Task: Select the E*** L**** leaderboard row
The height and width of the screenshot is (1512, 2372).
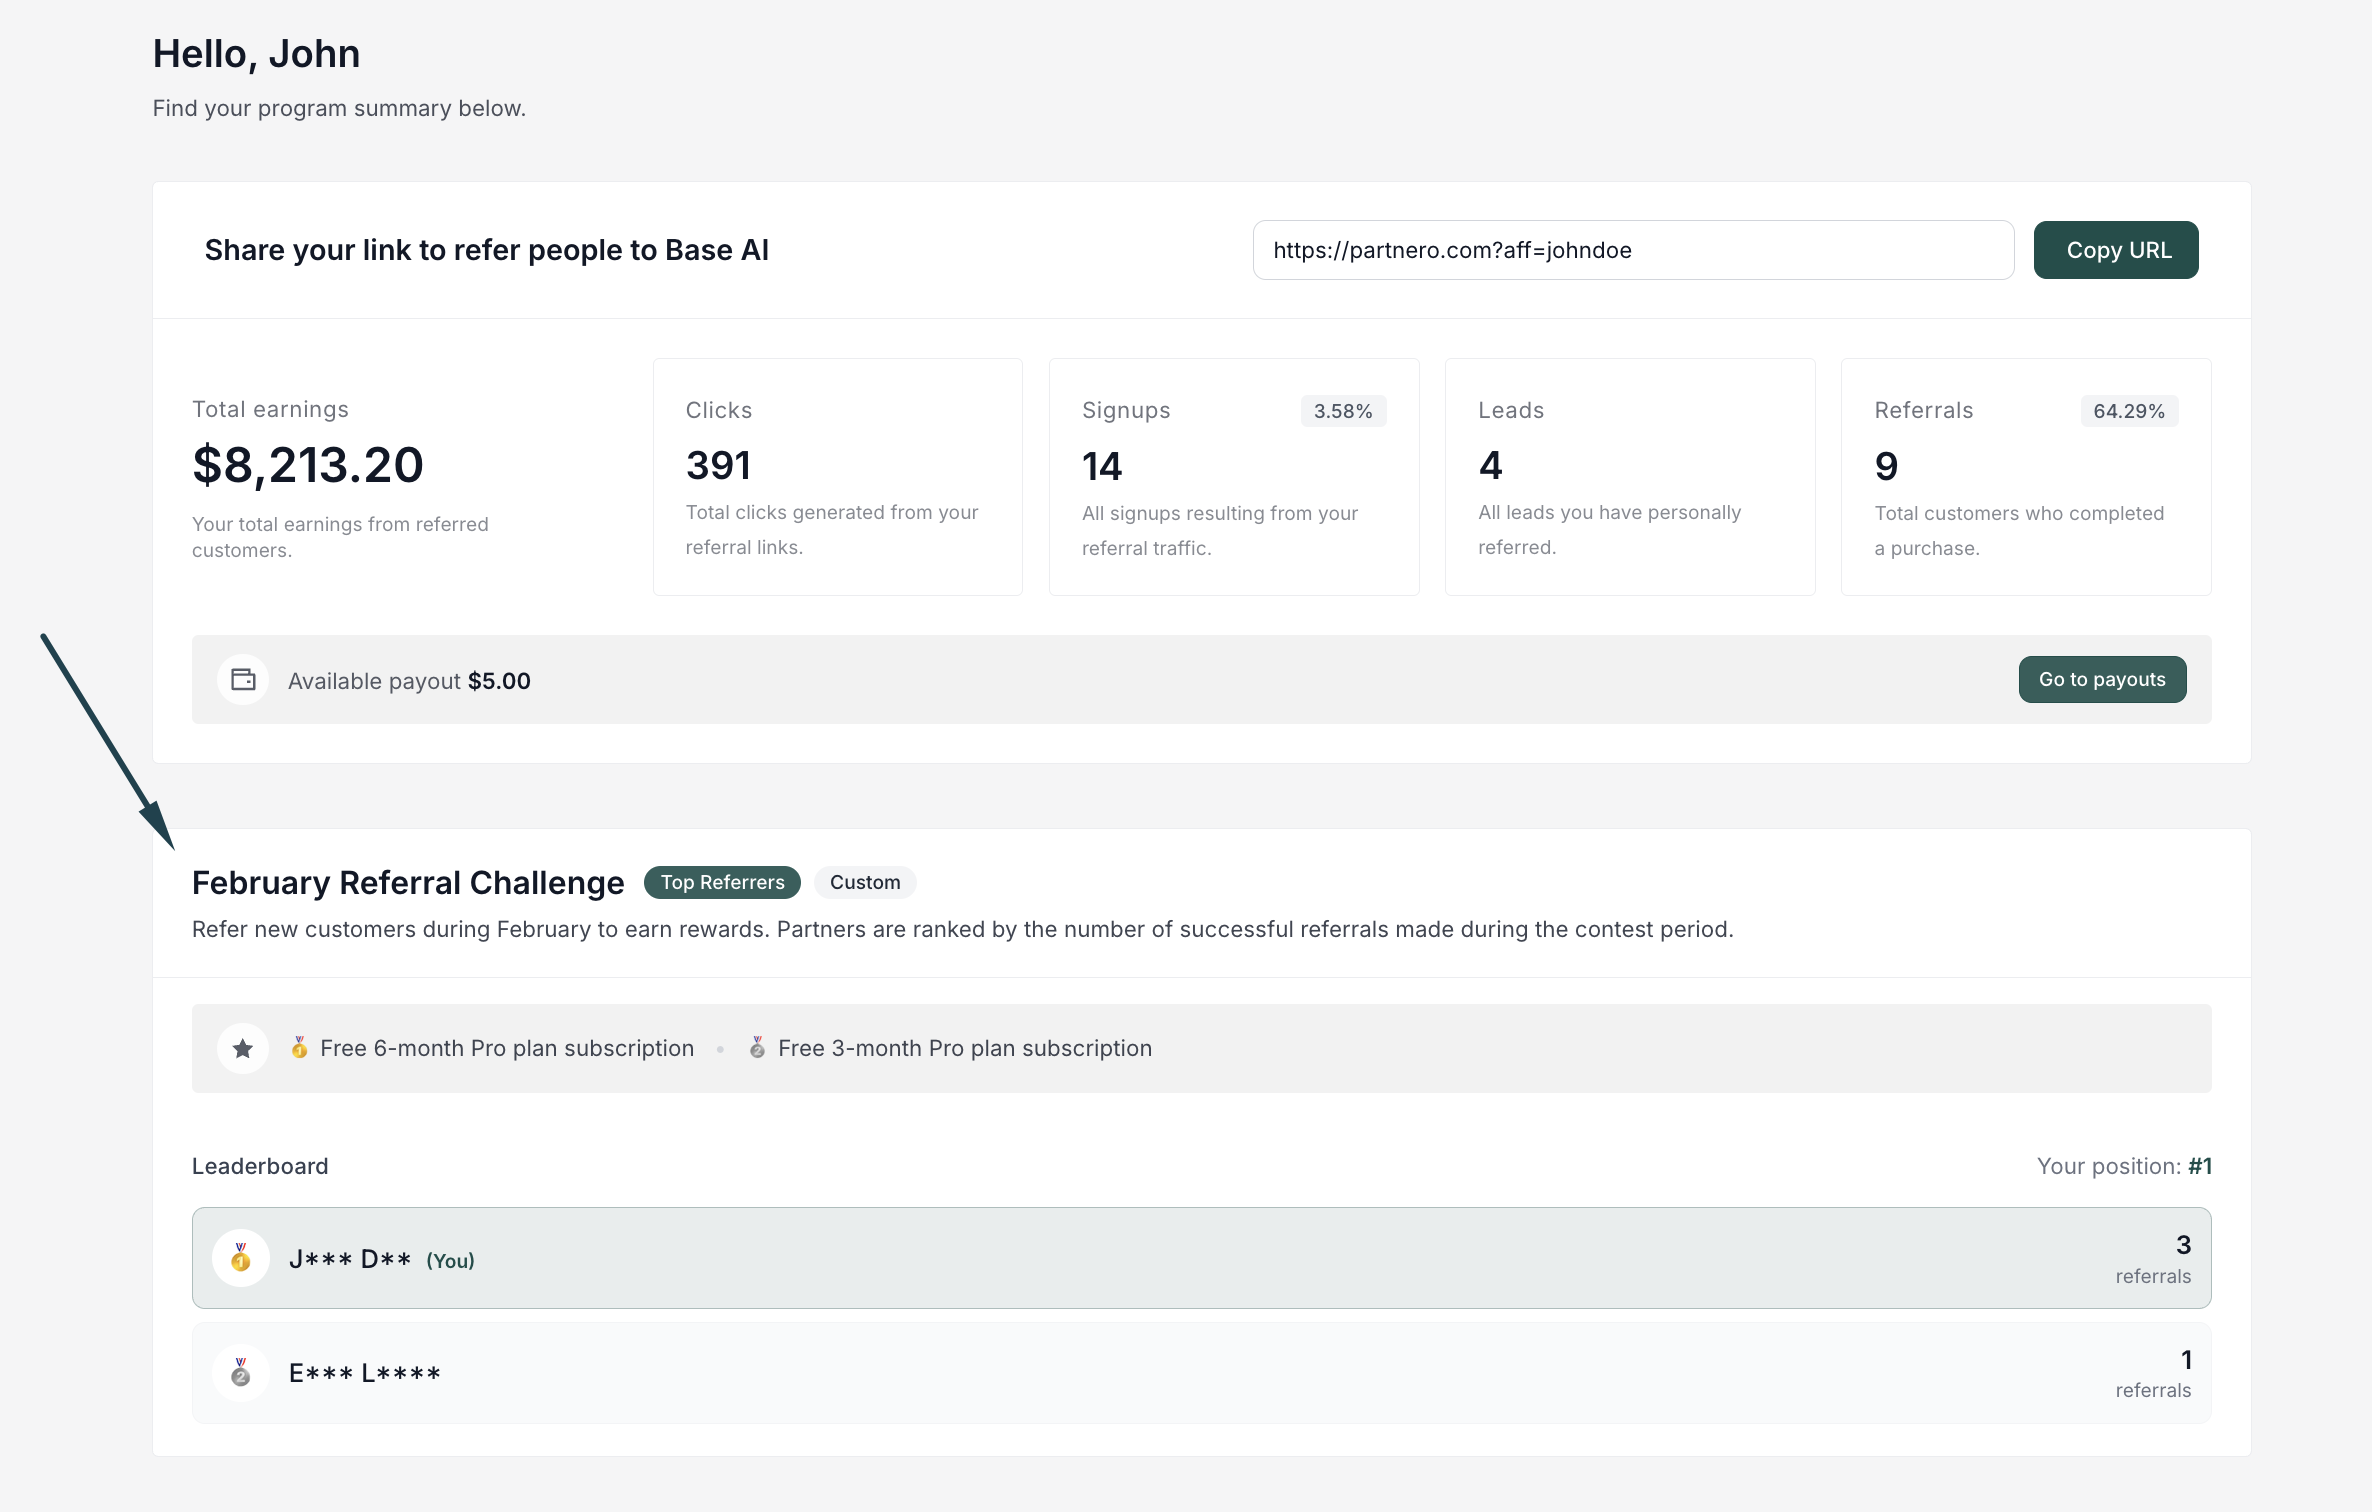Action: point(1200,1372)
